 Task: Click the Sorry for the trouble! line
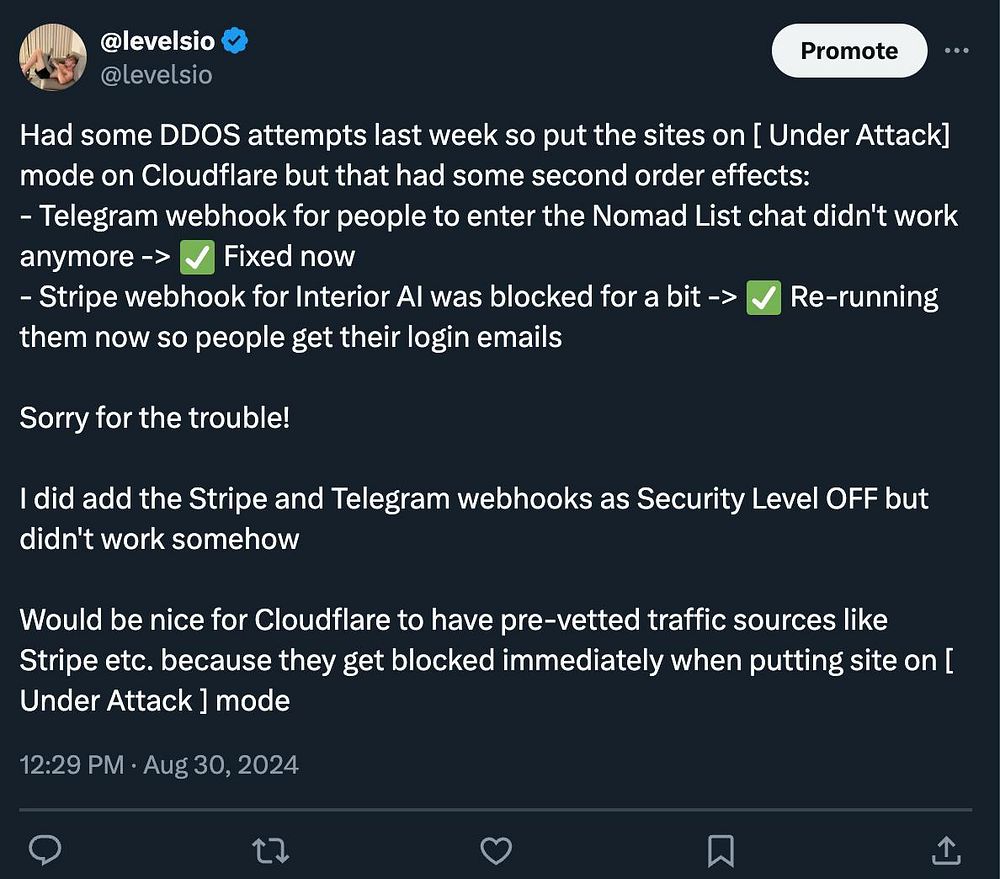pyautogui.click(x=155, y=418)
